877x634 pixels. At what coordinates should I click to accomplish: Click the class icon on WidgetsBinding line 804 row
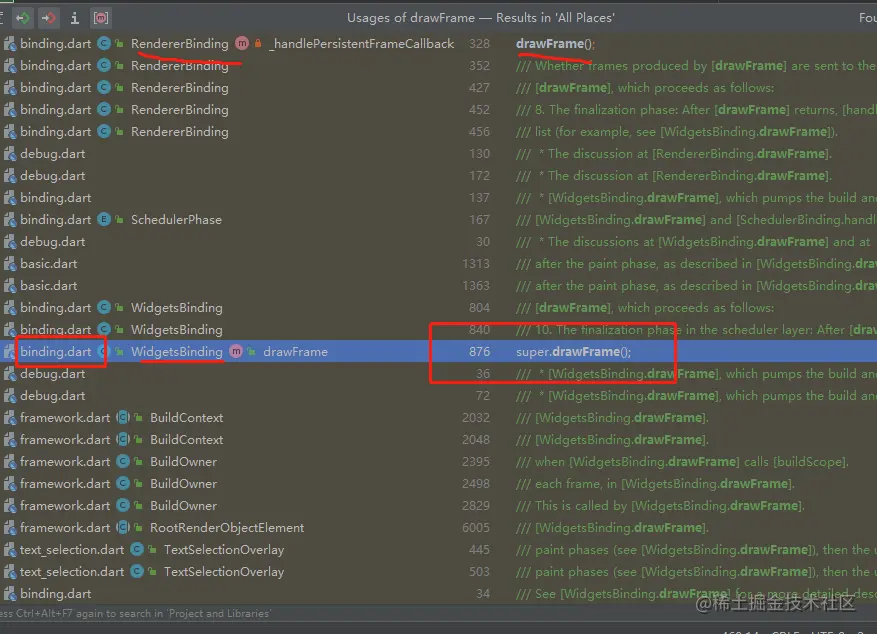tap(104, 307)
